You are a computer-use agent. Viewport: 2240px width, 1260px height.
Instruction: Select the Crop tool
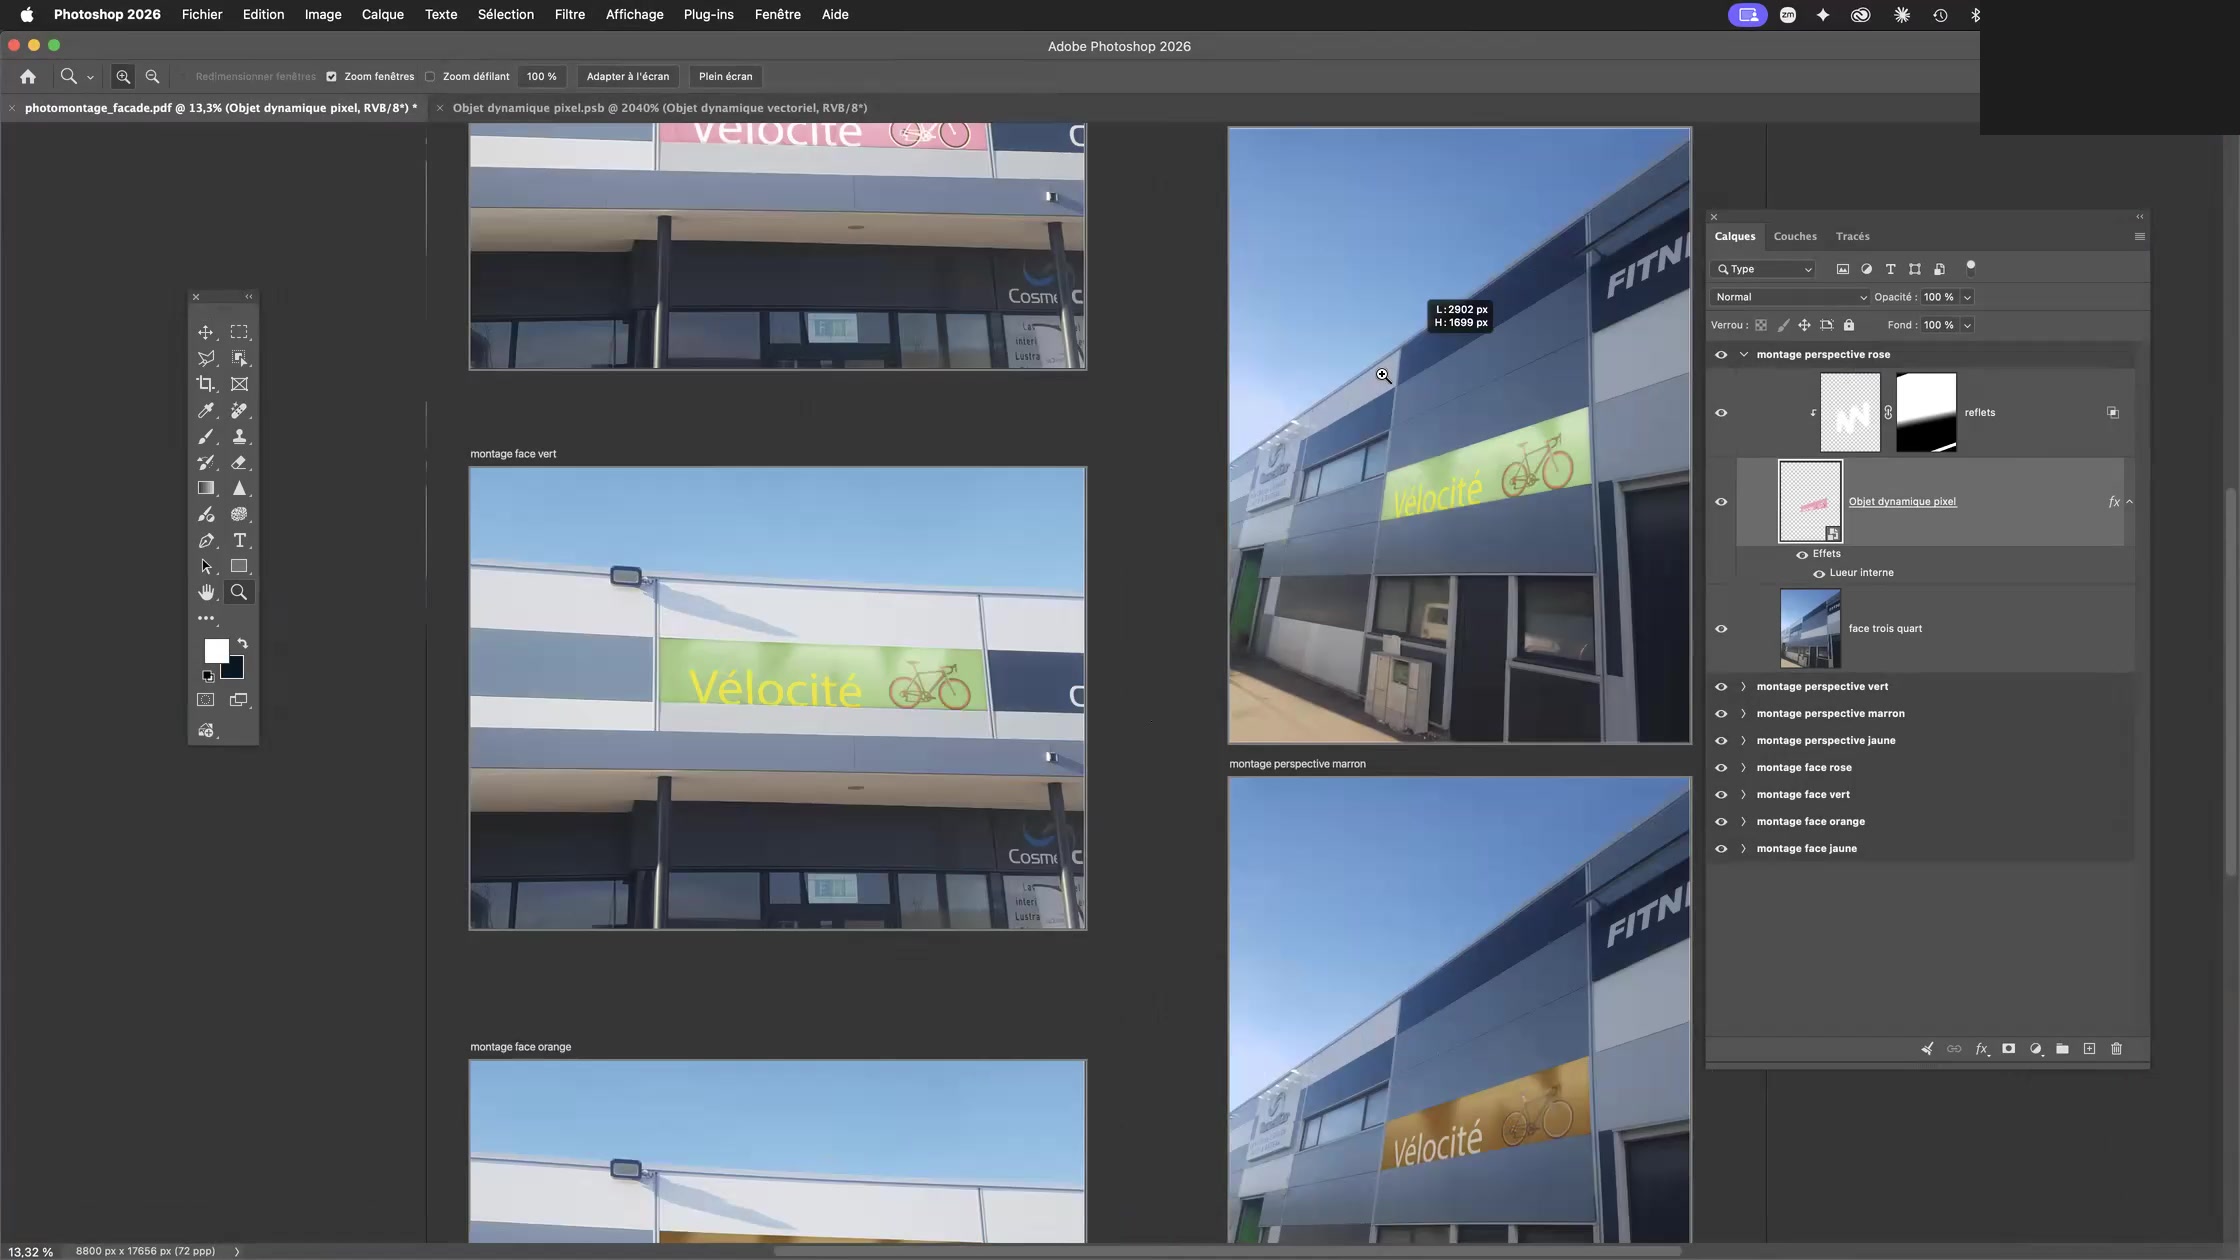click(205, 384)
